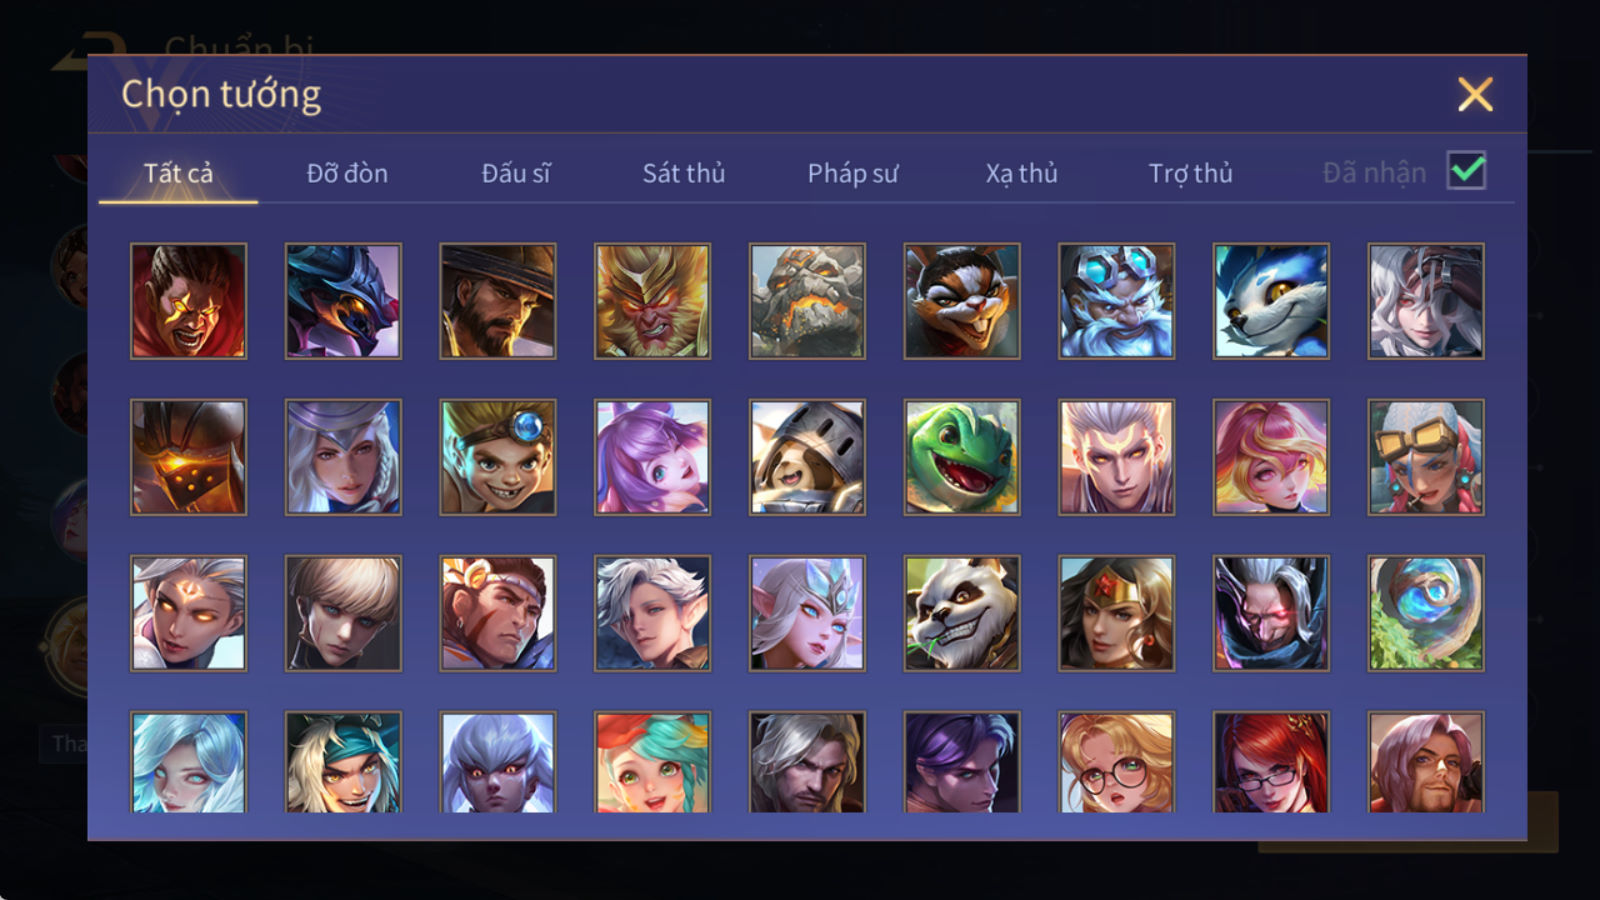Go to the Đấu sĩ tab
The width and height of the screenshot is (1600, 900).
coord(516,173)
